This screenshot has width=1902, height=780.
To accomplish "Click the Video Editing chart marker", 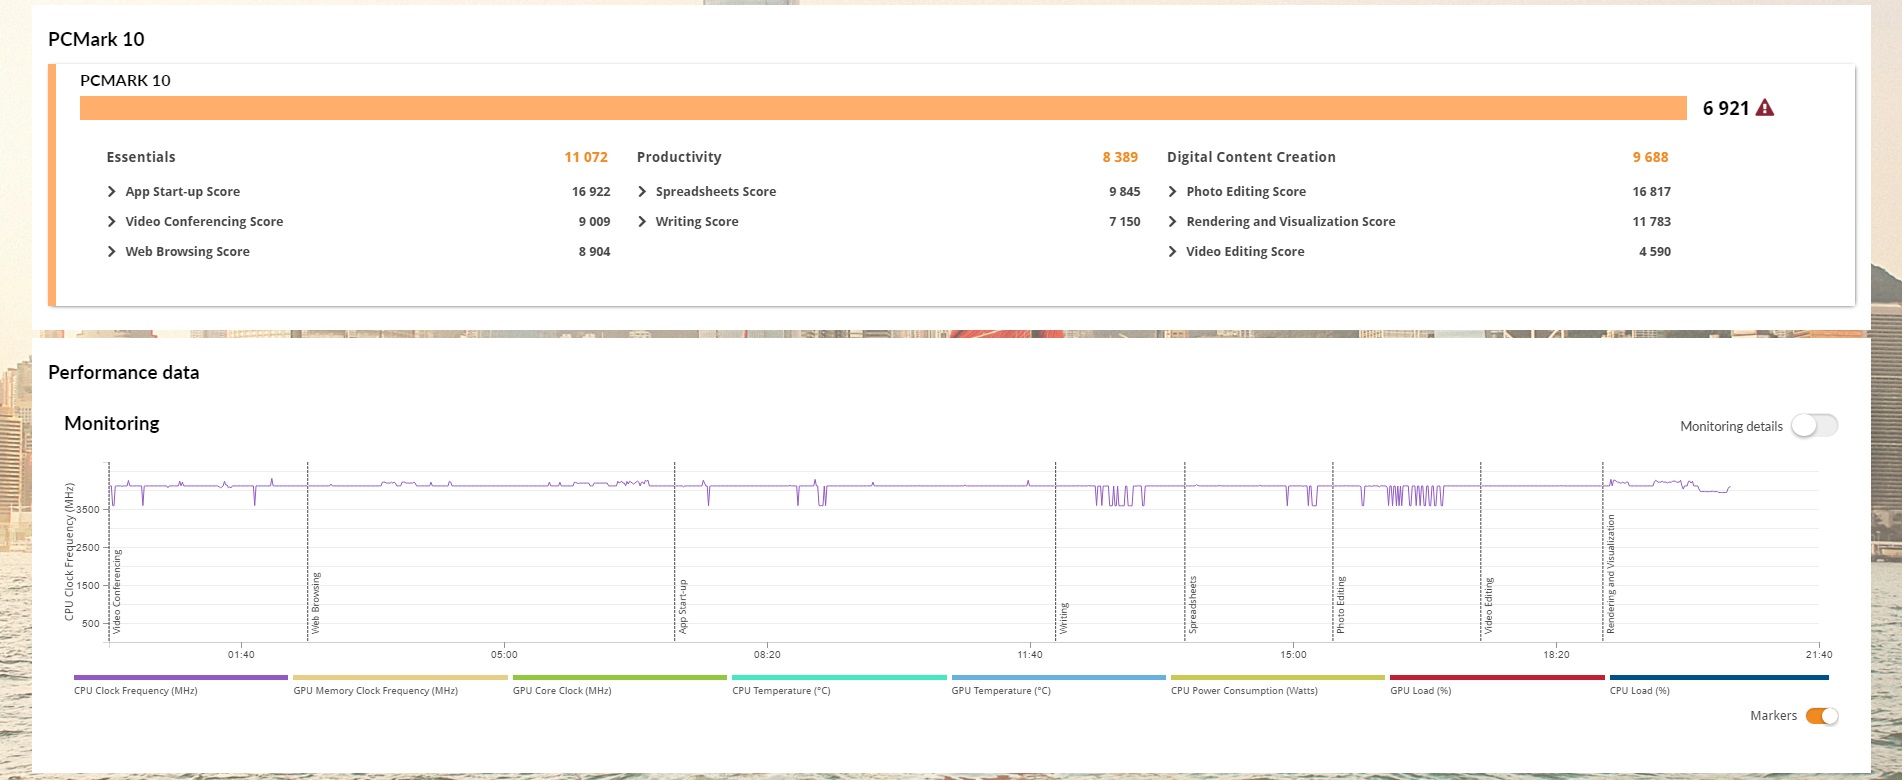I will 1489,605.
